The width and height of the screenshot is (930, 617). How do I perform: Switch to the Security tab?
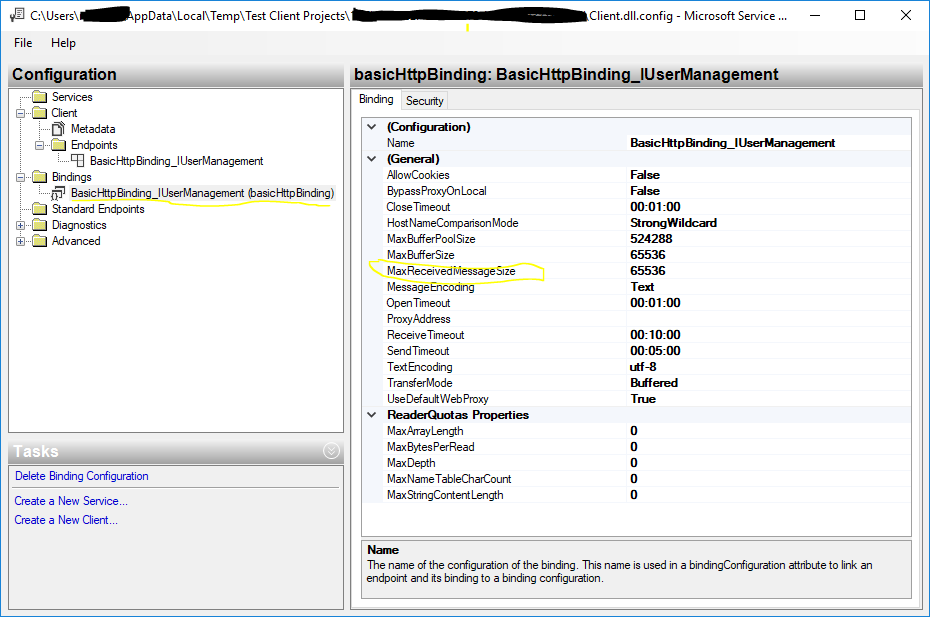[x=424, y=101]
